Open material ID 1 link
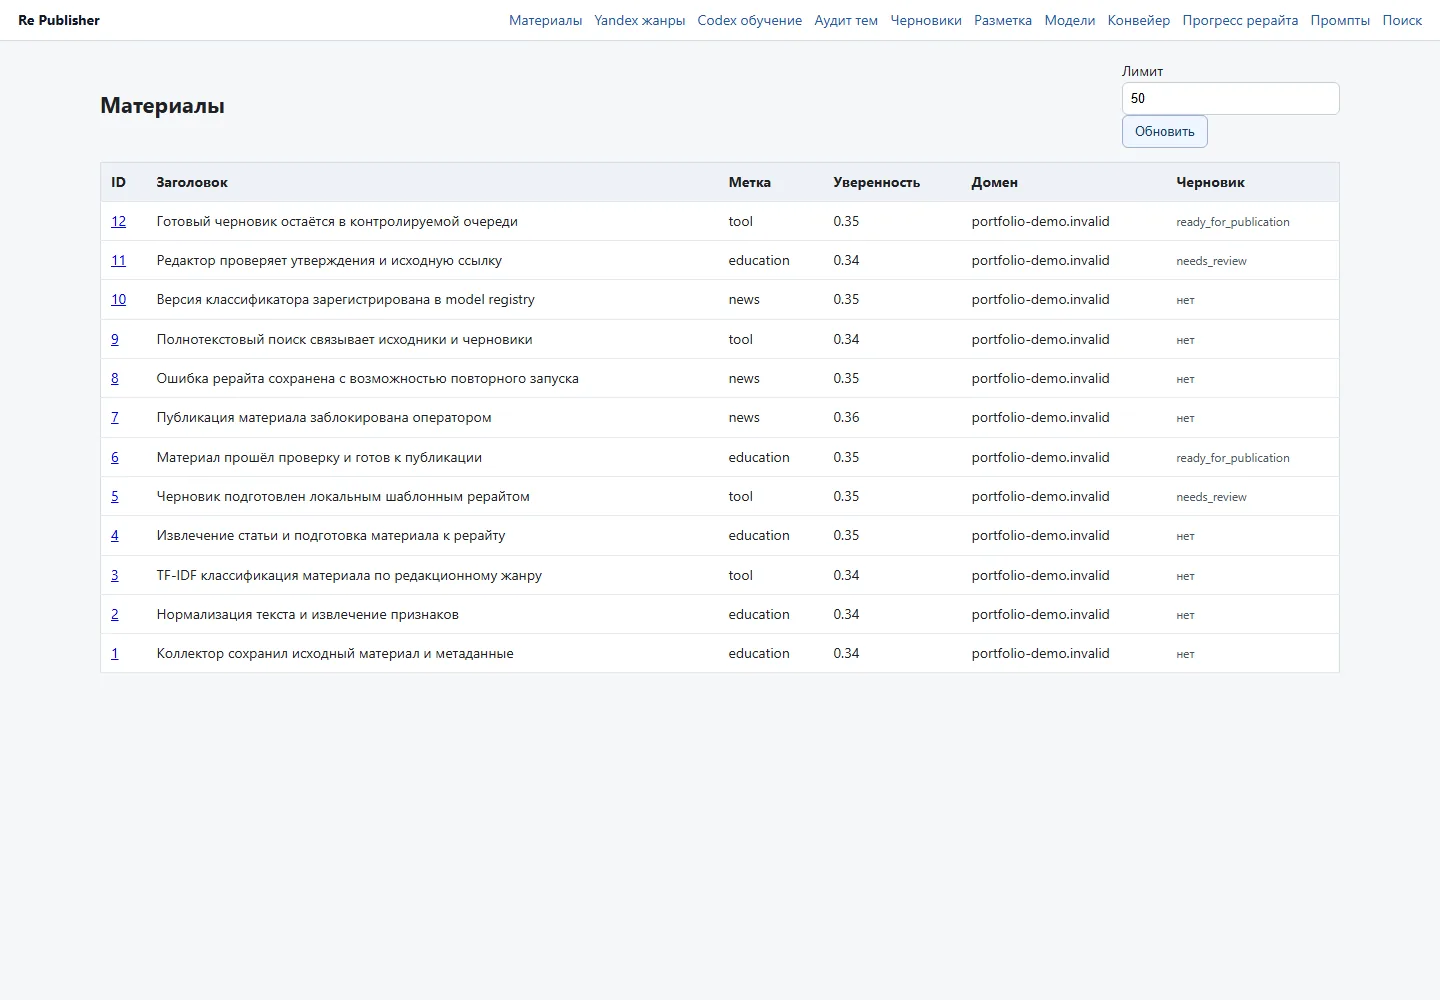 point(115,653)
